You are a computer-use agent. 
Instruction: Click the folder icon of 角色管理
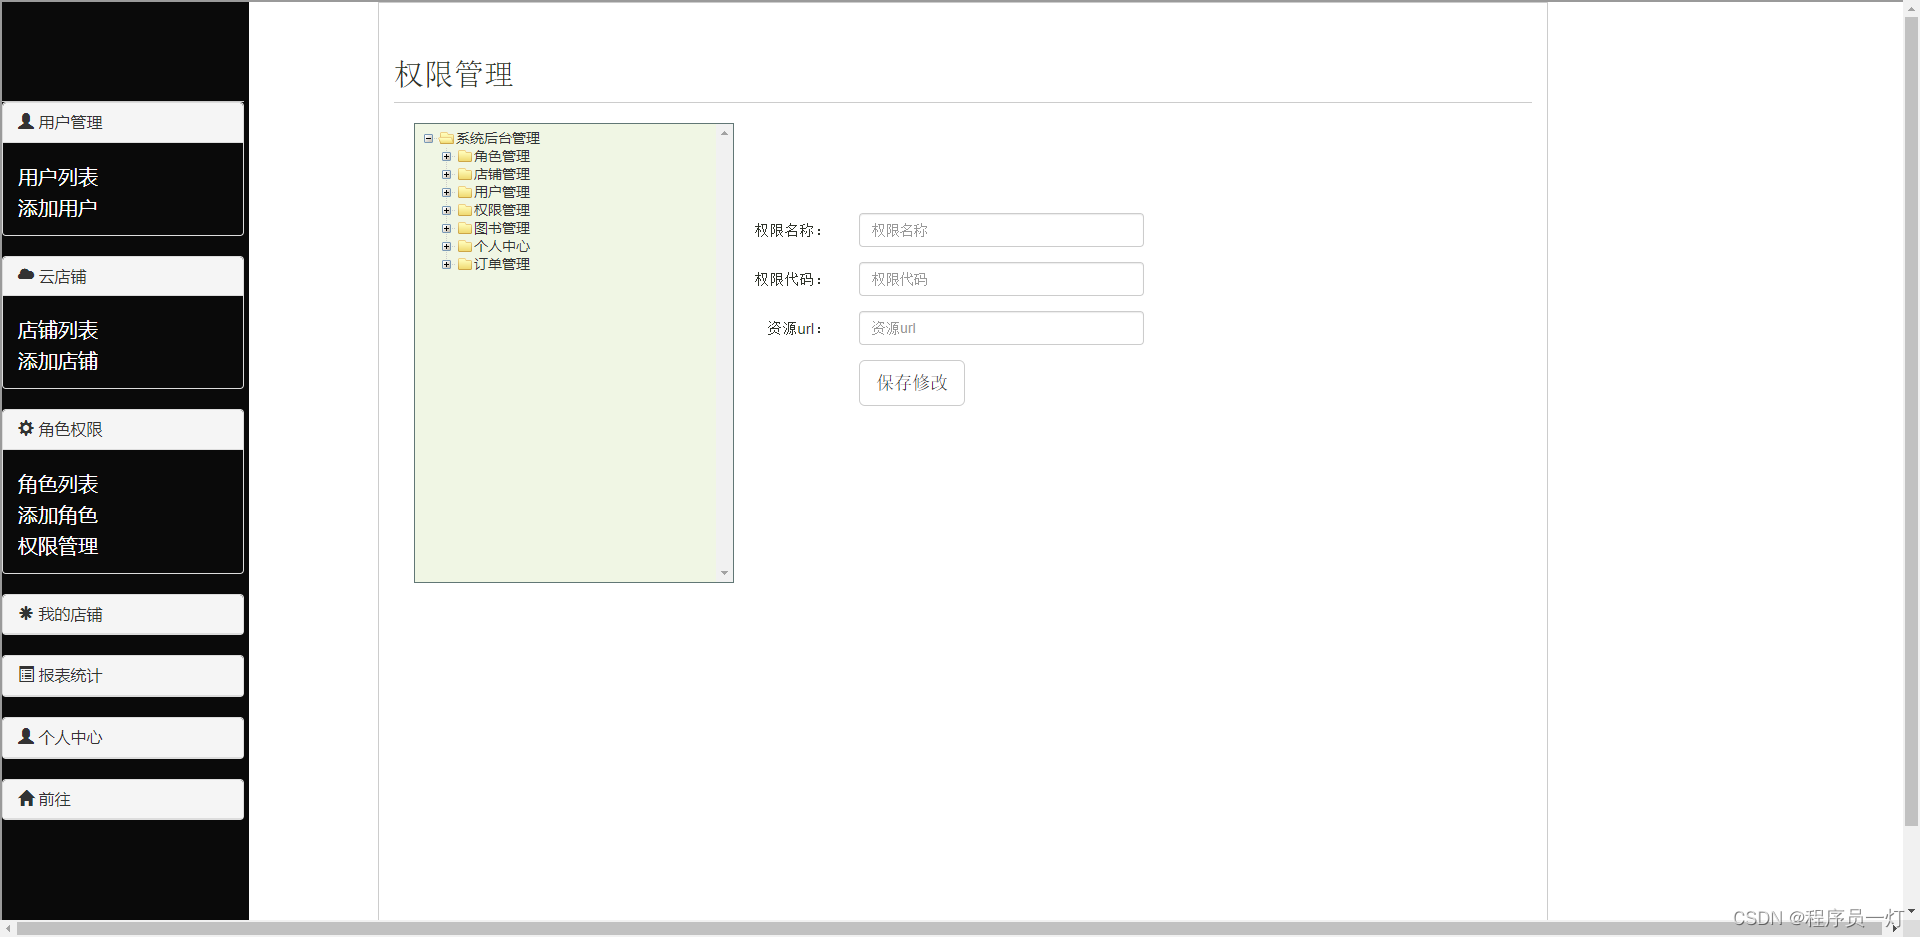(x=465, y=156)
